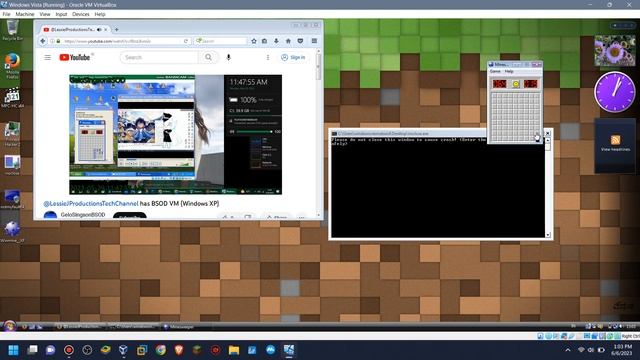This screenshot has height=360, width=640.
Task: Click the site info lock icon
Action: click(58, 41)
